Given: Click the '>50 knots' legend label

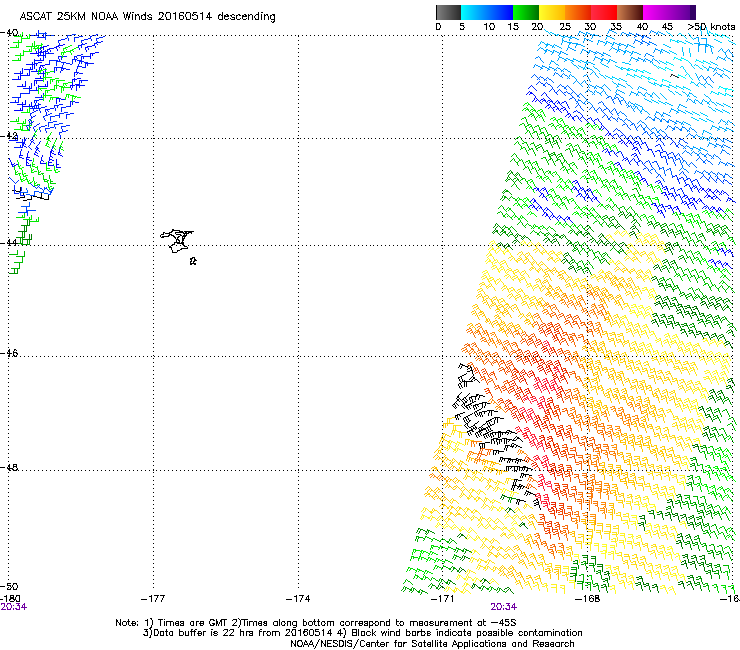Looking at the screenshot, I should (711, 27).
